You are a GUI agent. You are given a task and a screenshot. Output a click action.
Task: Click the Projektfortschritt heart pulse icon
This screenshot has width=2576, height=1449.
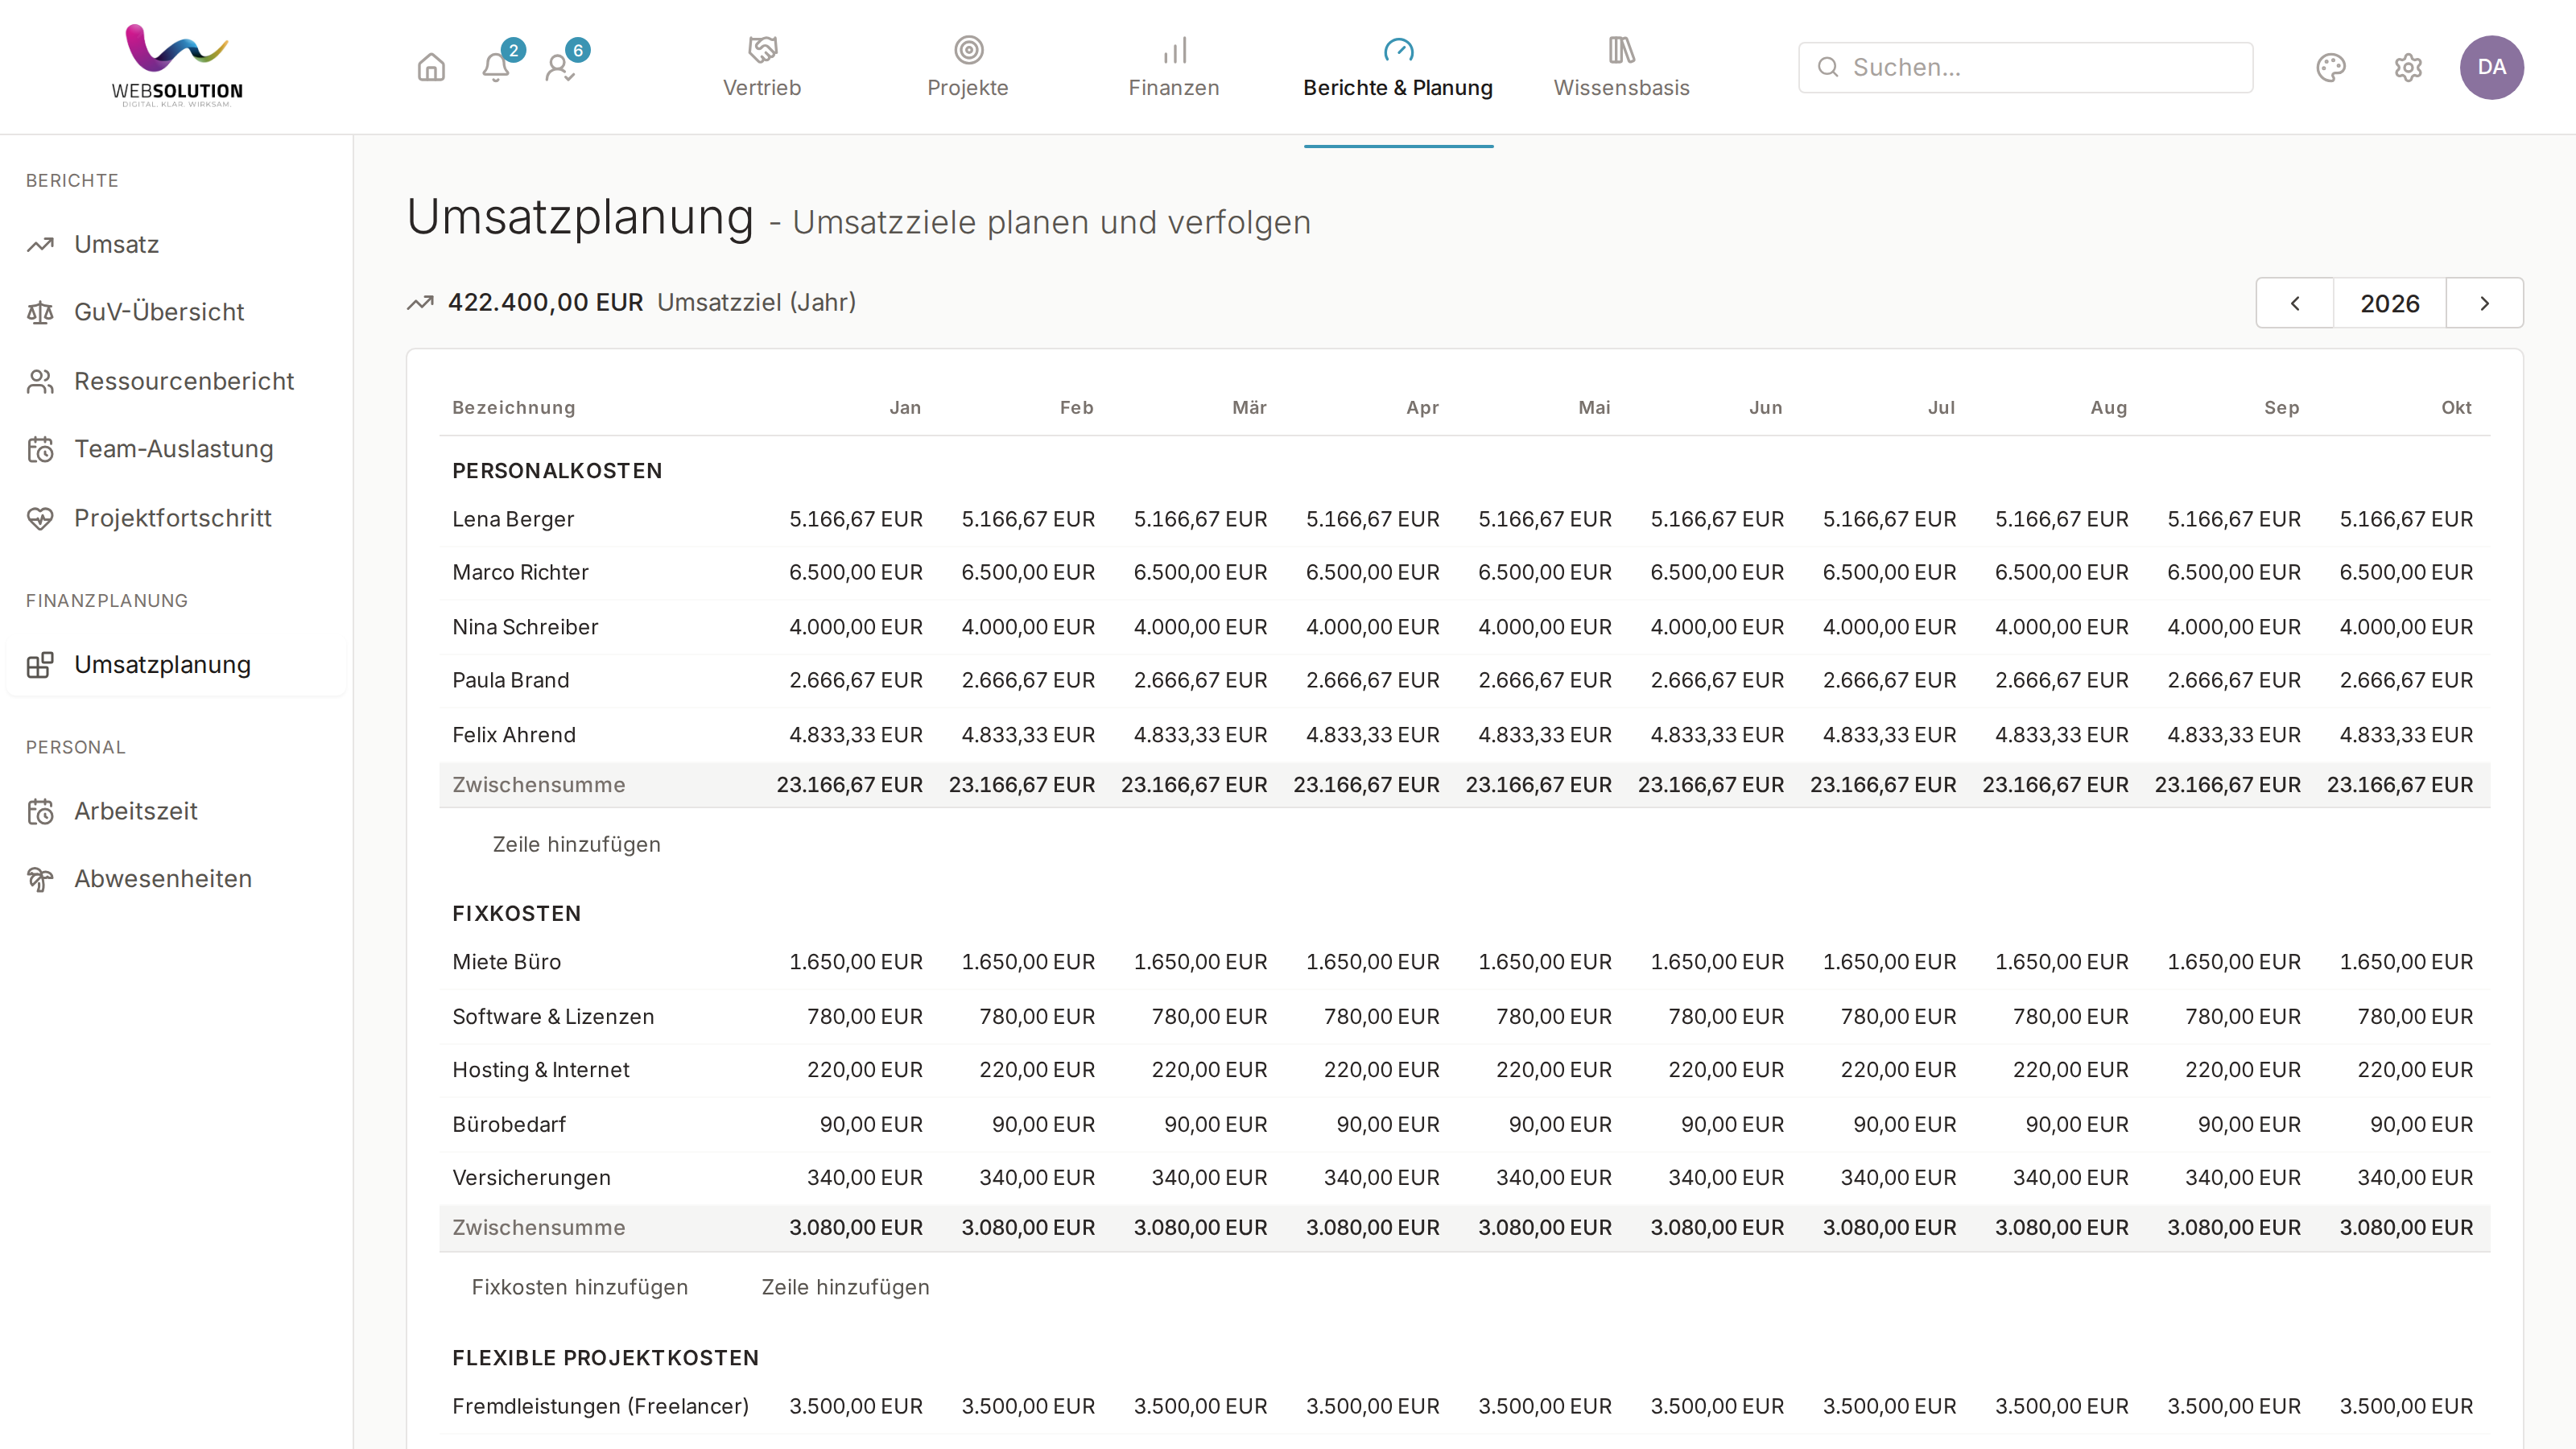[40, 518]
